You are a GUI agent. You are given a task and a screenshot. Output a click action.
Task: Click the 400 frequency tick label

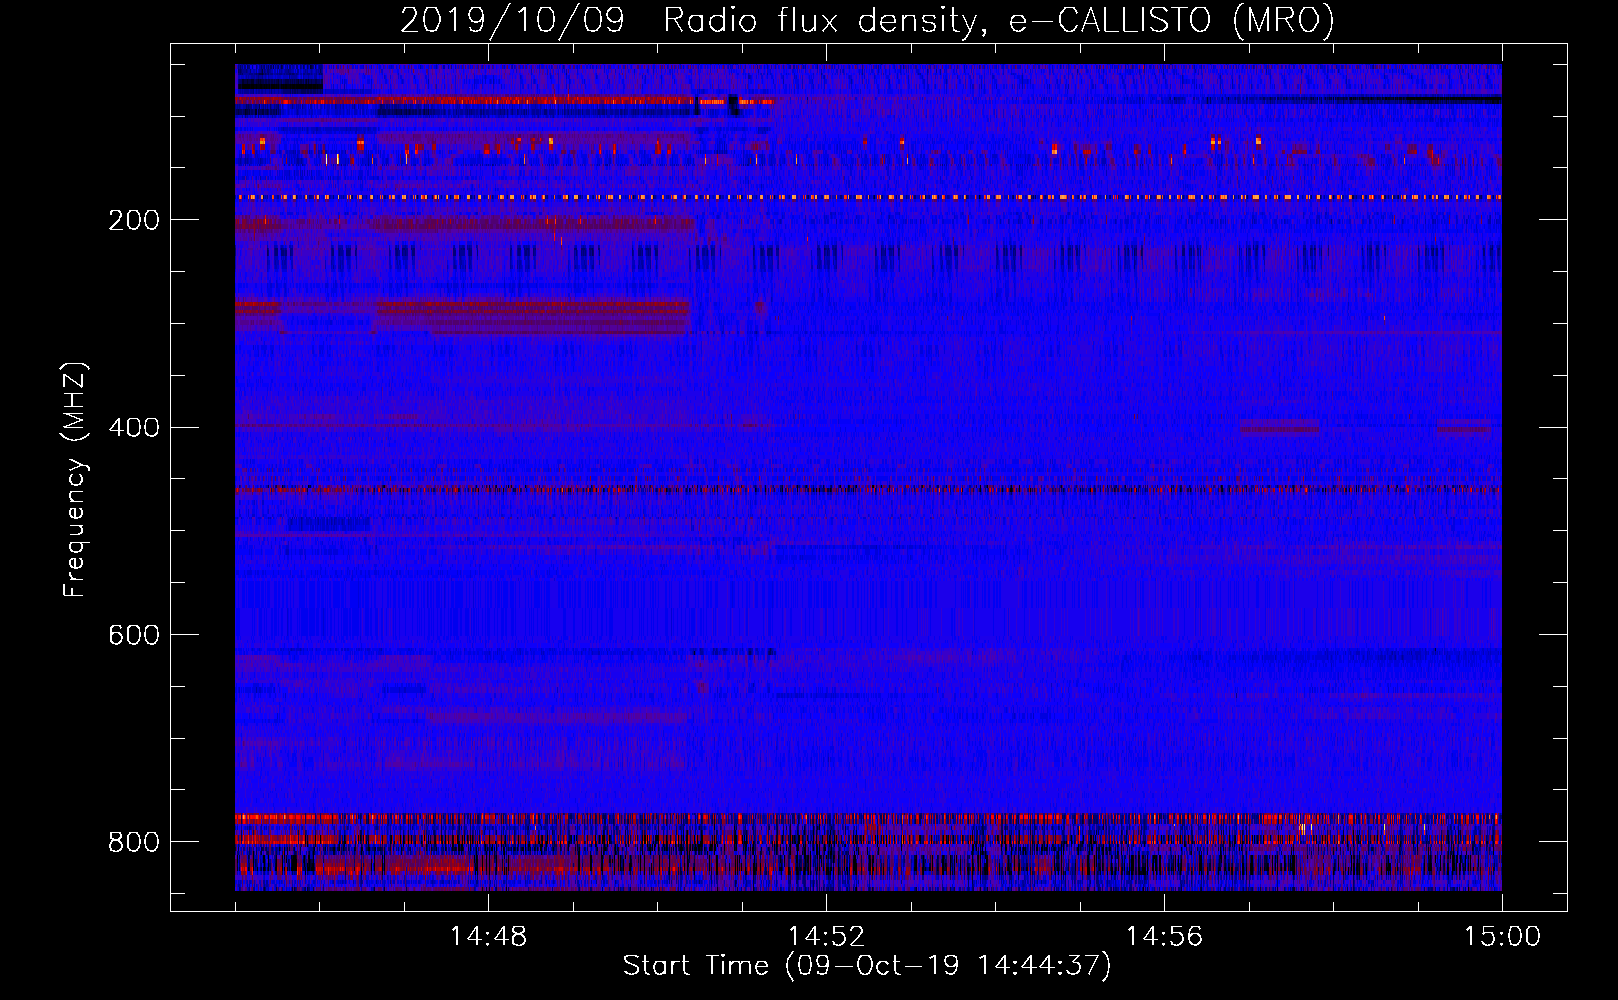133,428
